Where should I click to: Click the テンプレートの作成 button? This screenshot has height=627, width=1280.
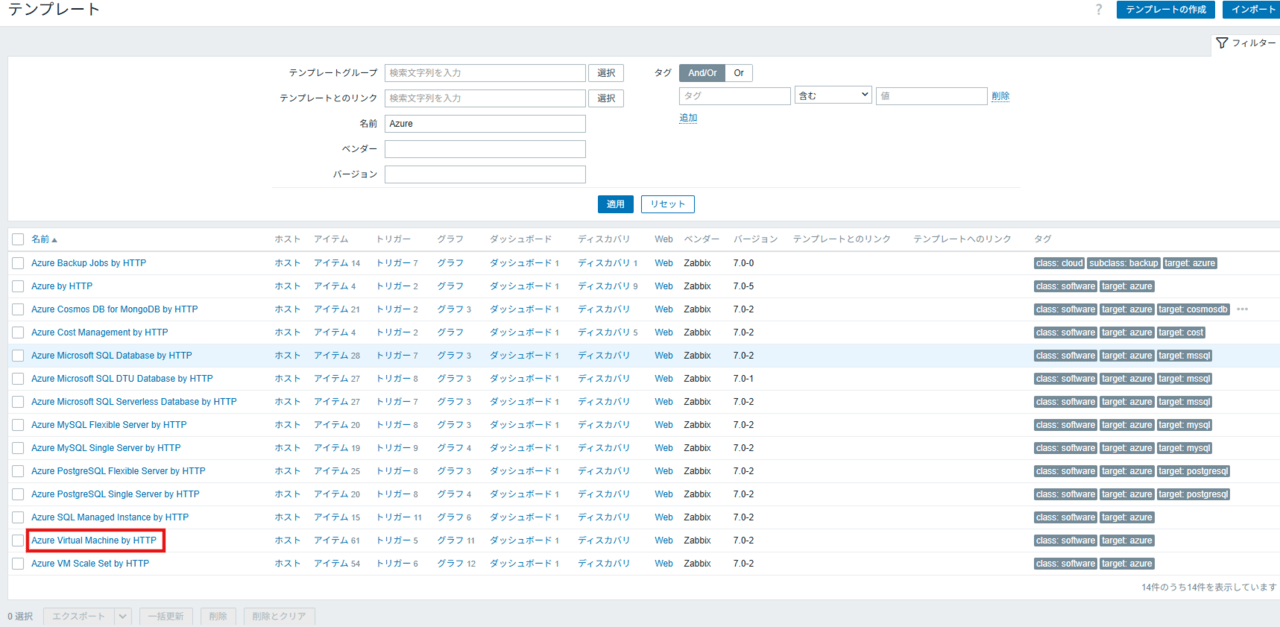pyautogui.click(x=1166, y=10)
